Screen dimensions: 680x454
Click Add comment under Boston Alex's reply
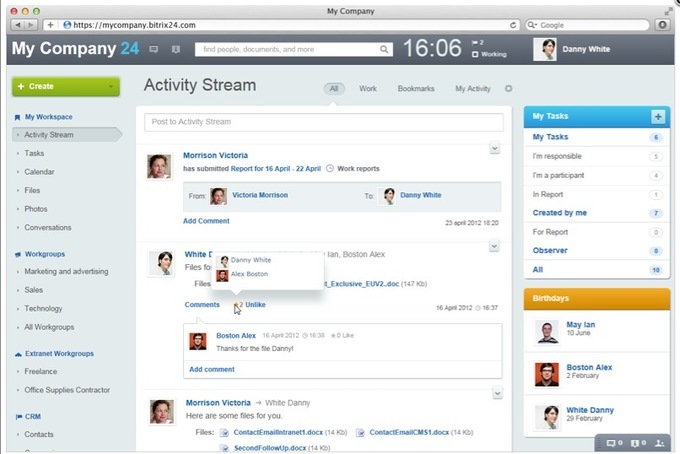pos(212,369)
